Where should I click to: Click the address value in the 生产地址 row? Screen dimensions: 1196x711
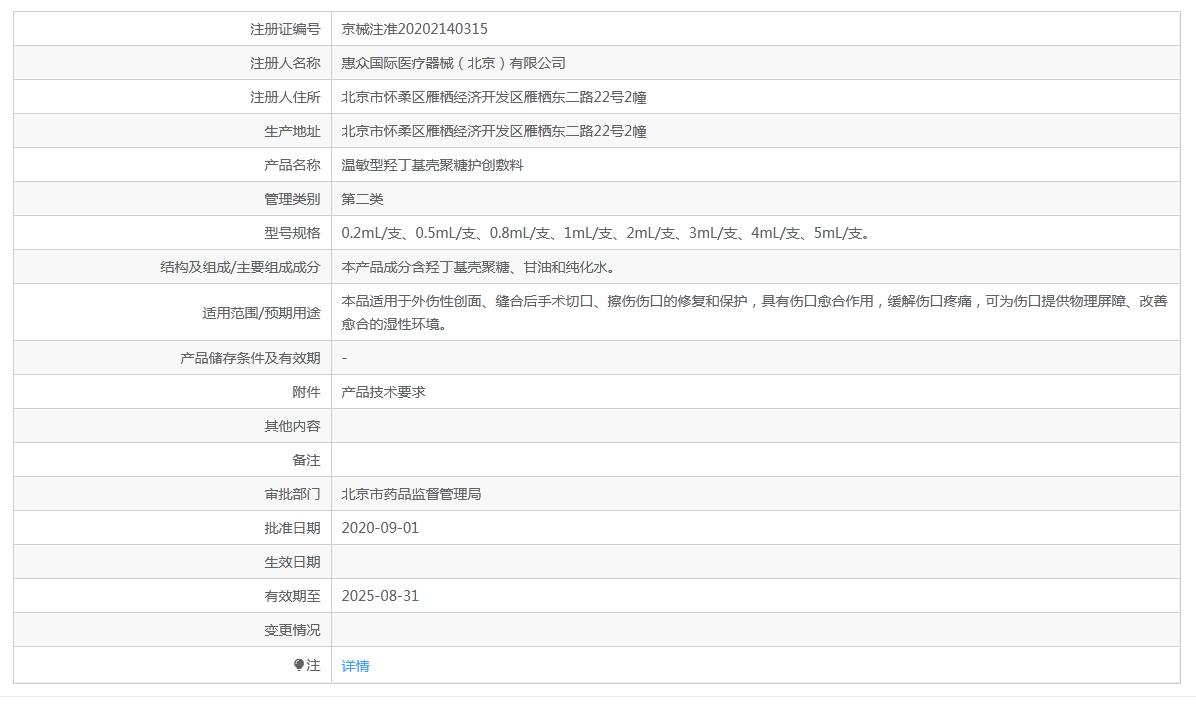(x=494, y=131)
